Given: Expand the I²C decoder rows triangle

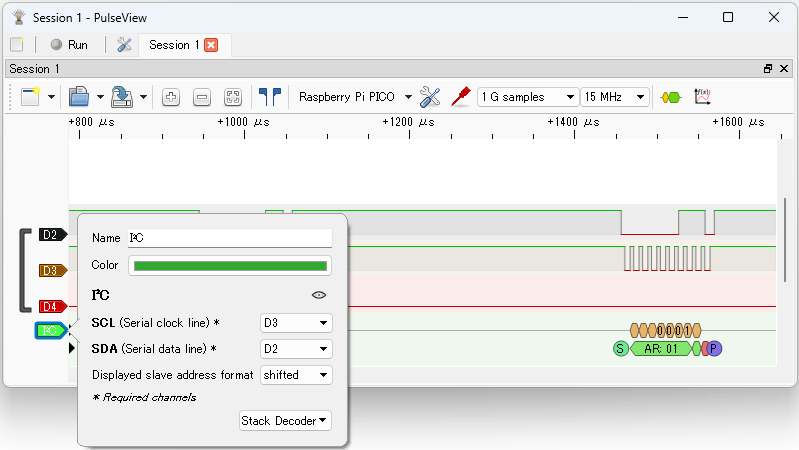Looking at the screenshot, I should [x=72, y=348].
